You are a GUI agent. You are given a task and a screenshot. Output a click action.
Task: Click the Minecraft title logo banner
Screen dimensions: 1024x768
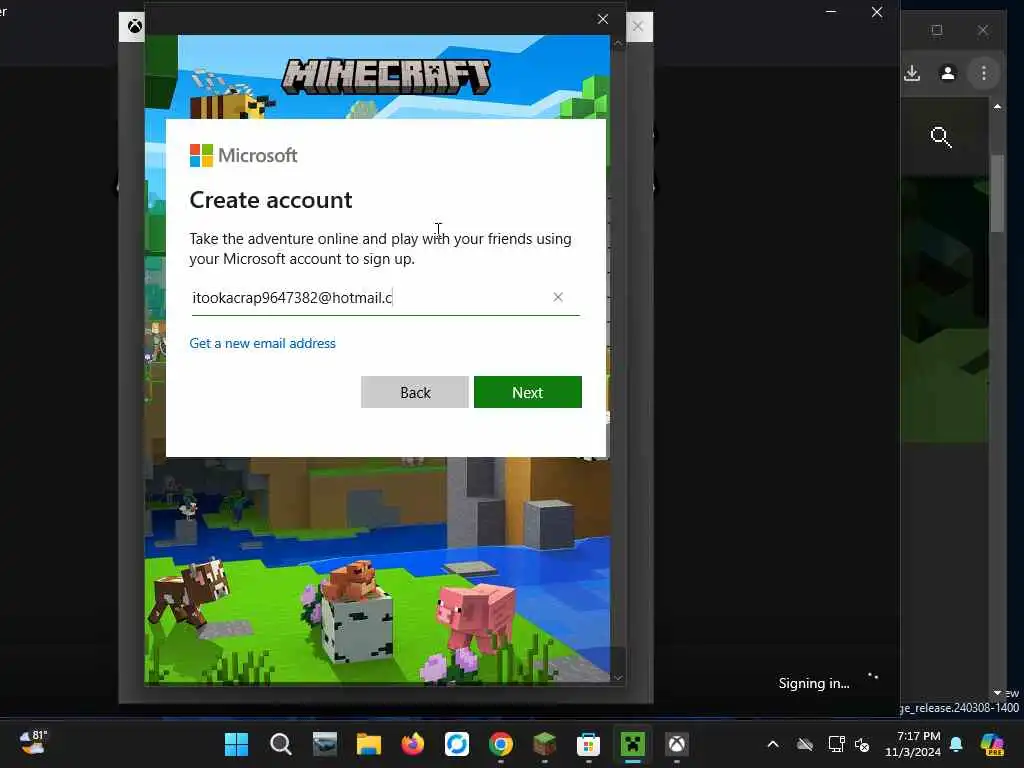coord(386,76)
